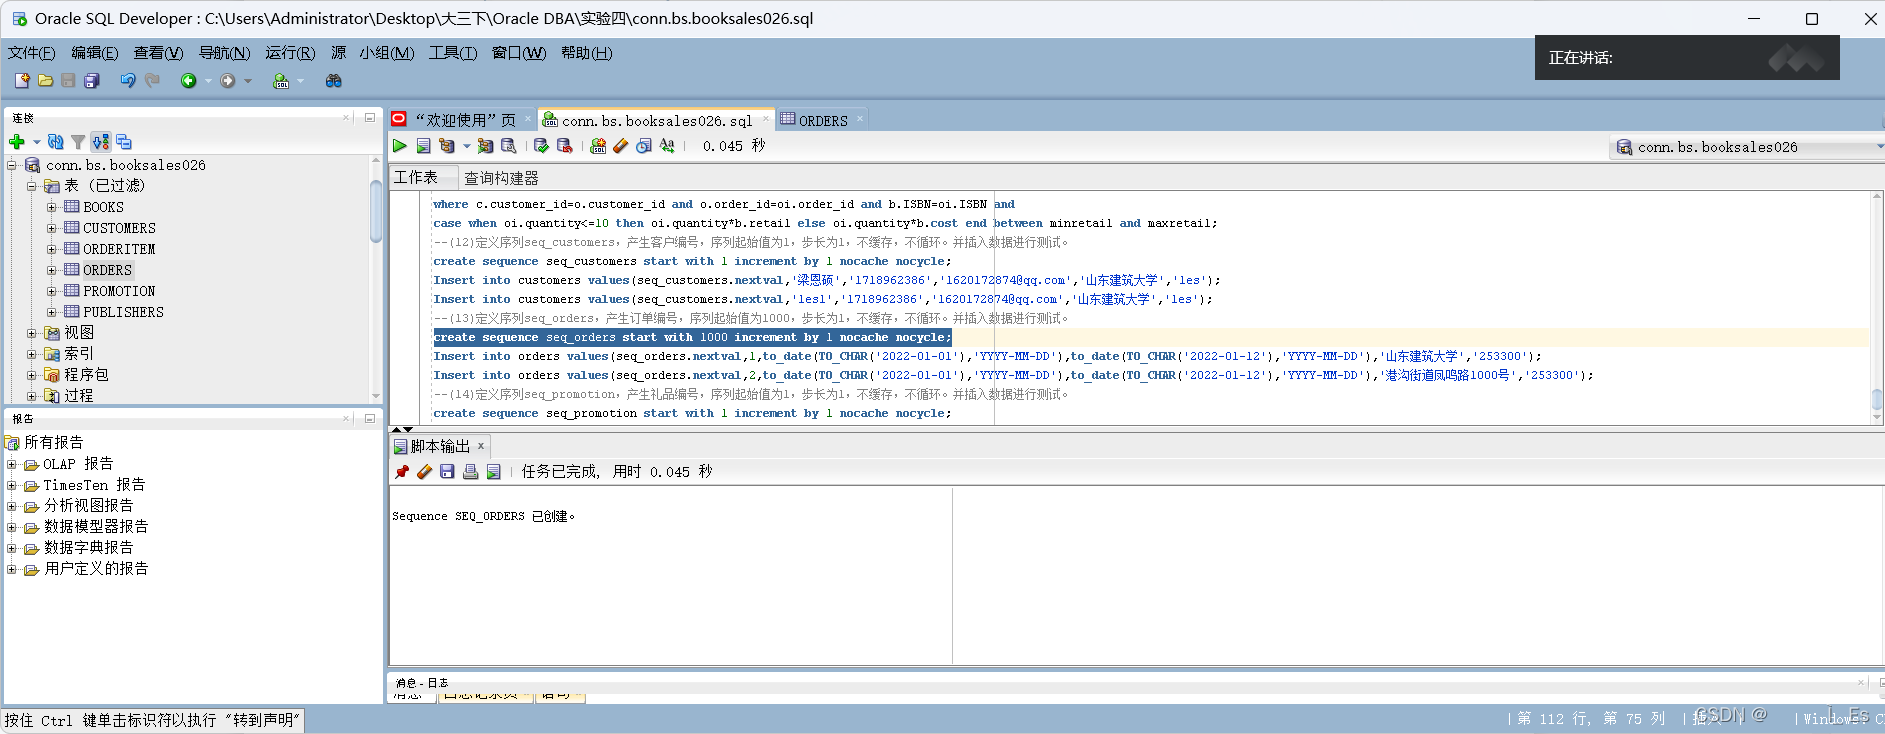
Task: Select the ORDERITEM table in tree
Action: [119, 249]
